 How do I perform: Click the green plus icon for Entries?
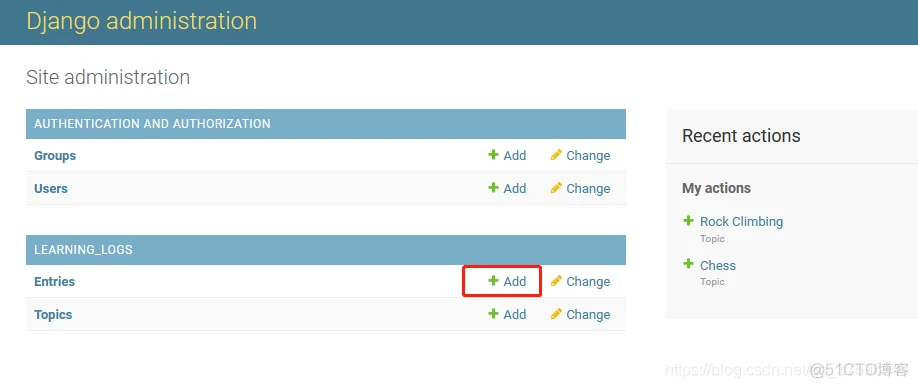[x=493, y=280]
